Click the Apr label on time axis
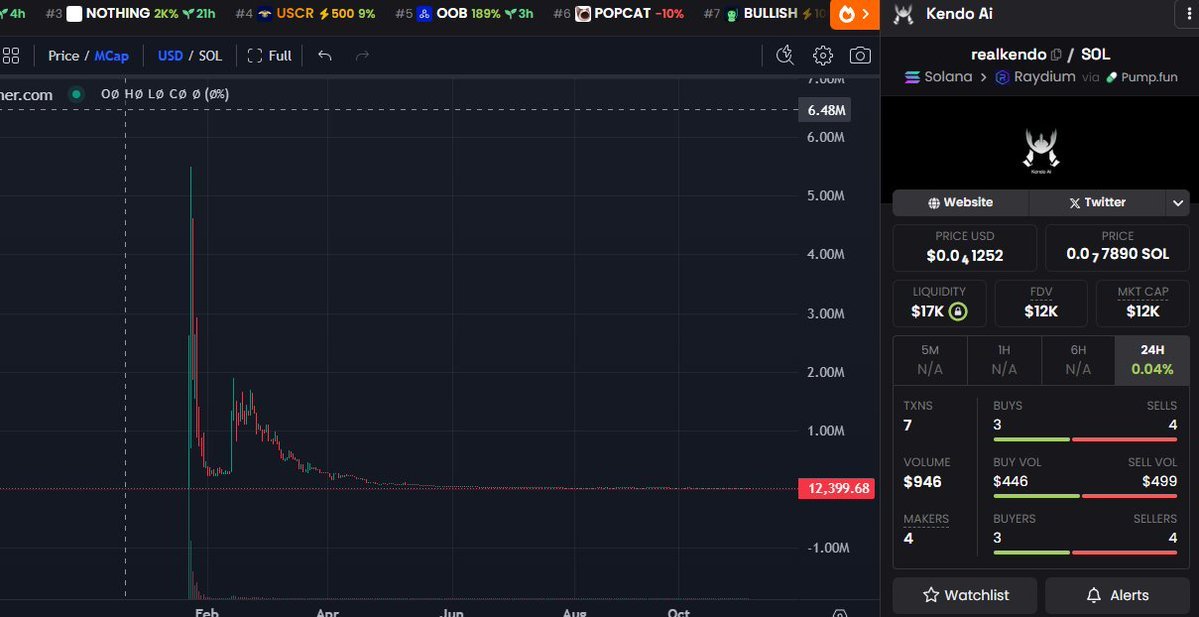1199x617 pixels. (x=327, y=612)
